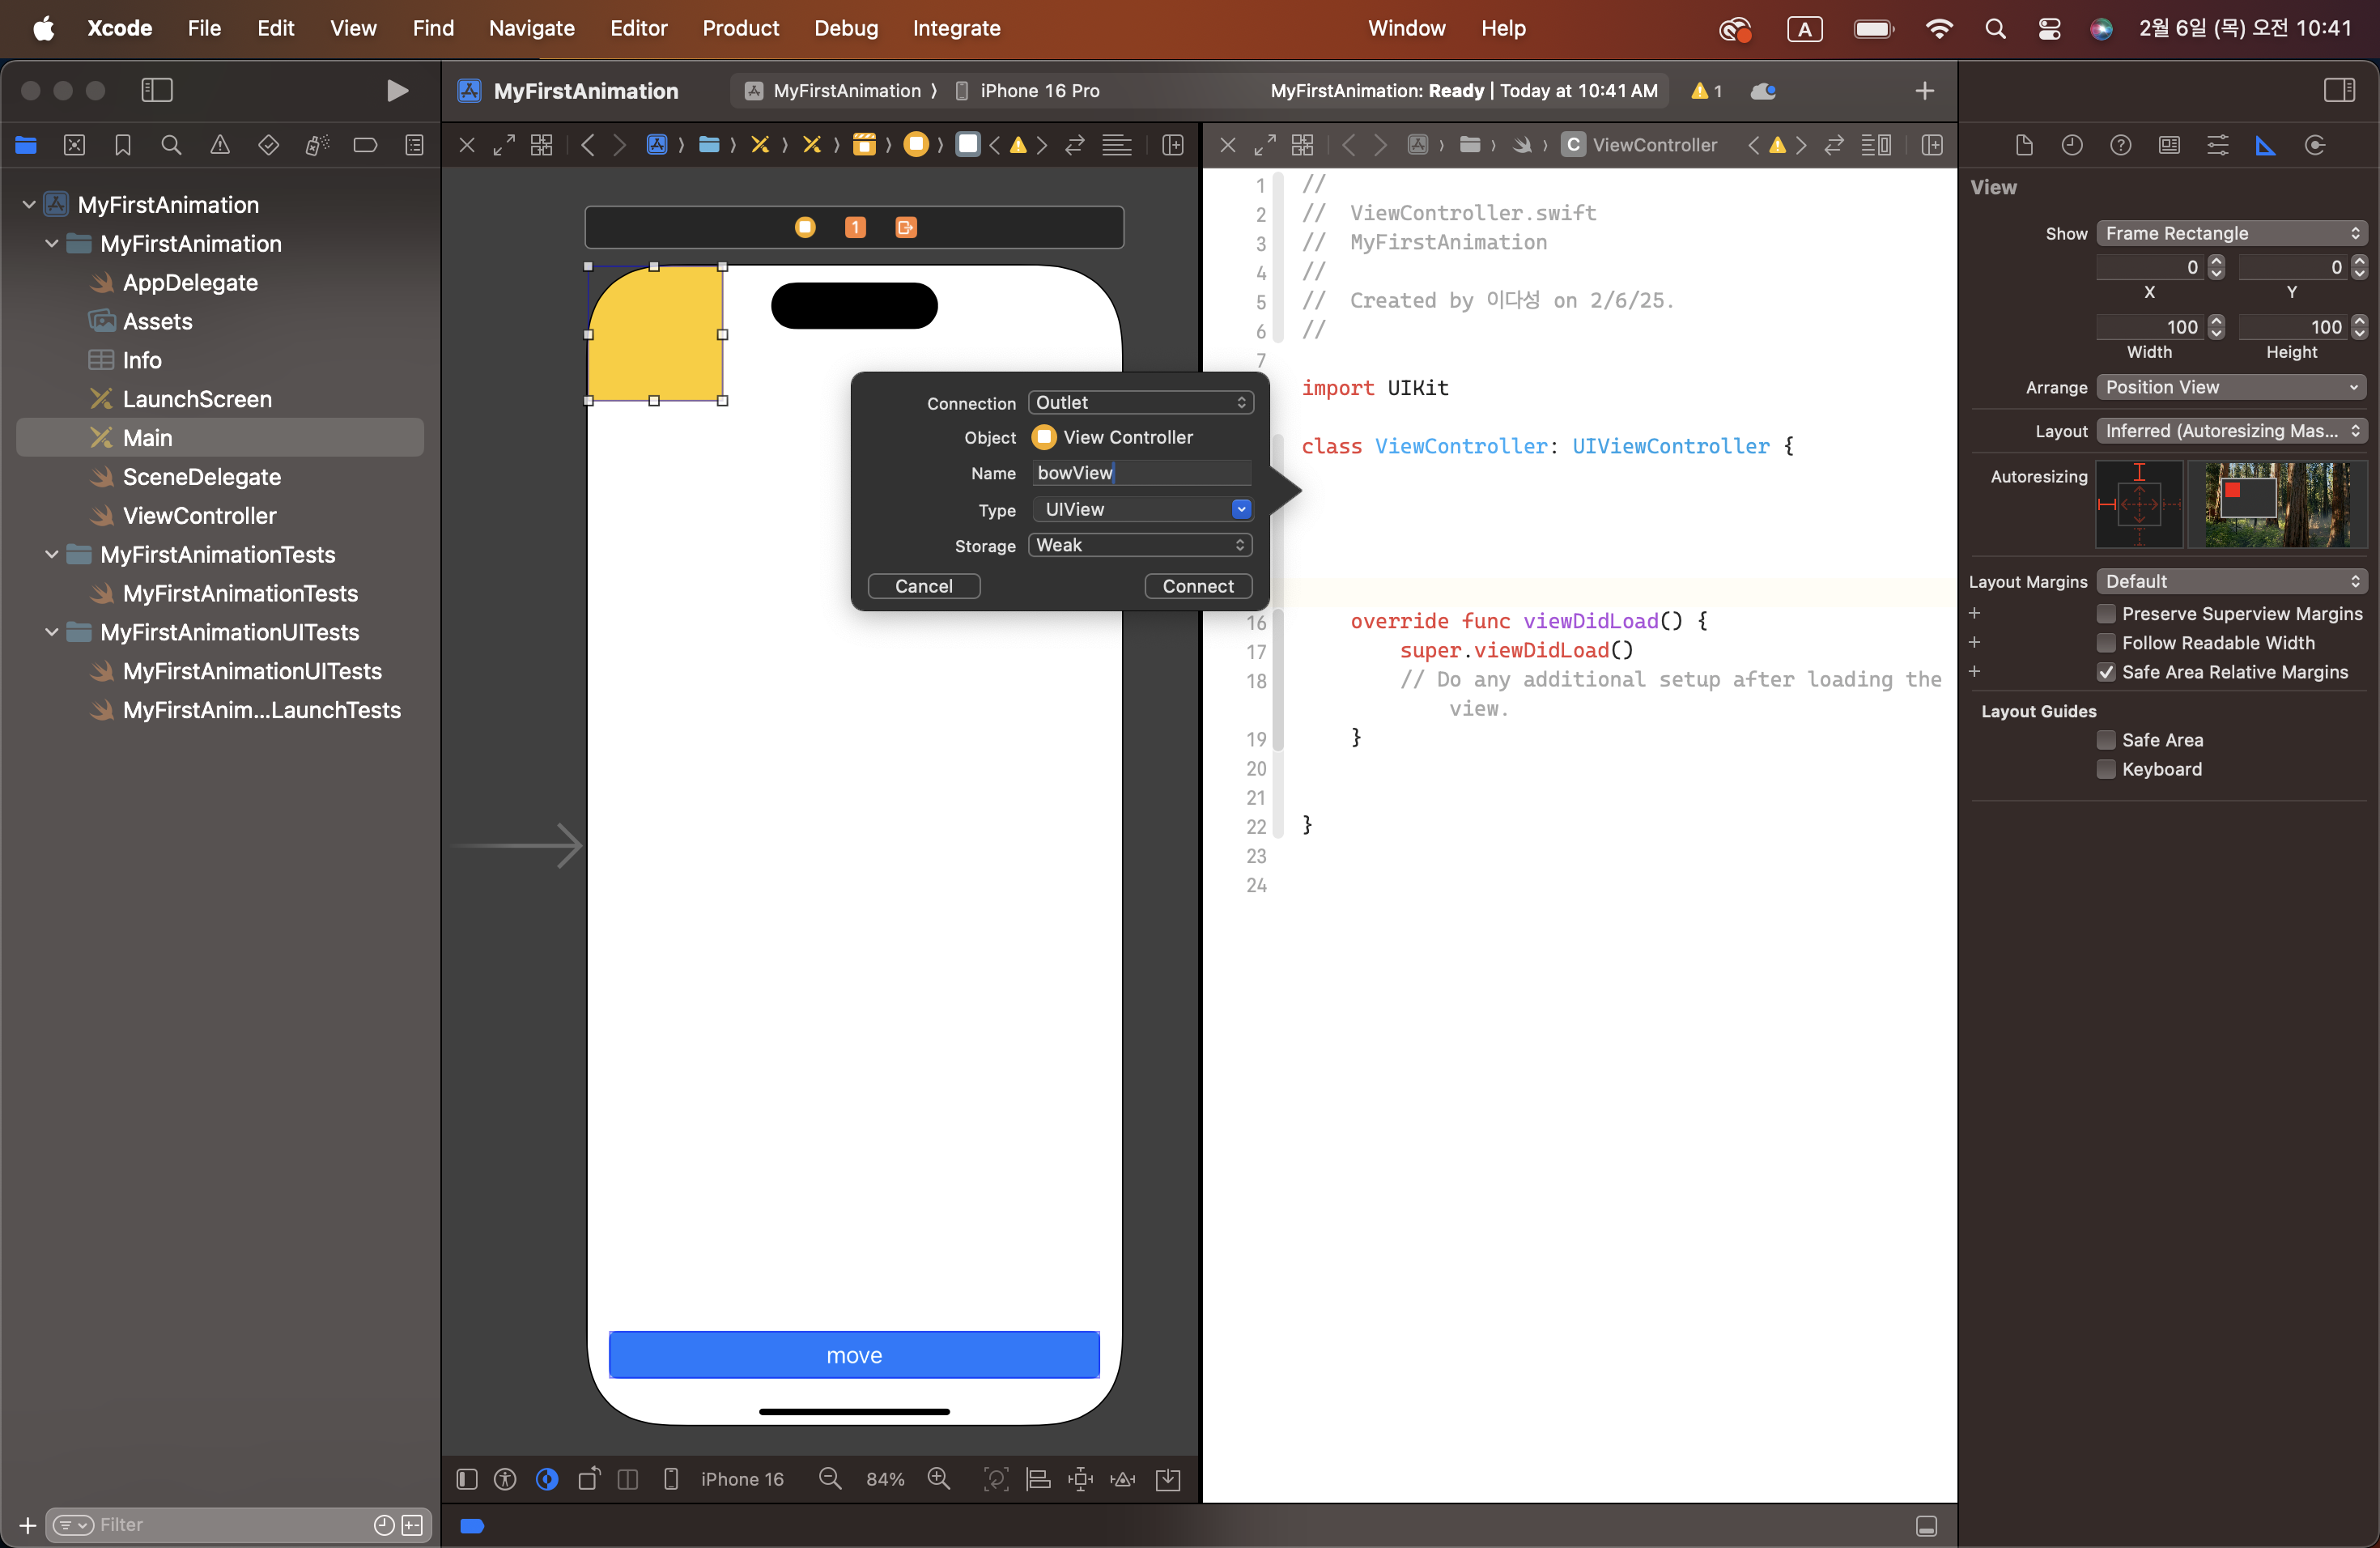Click the Cancel button

[x=923, y=586]
